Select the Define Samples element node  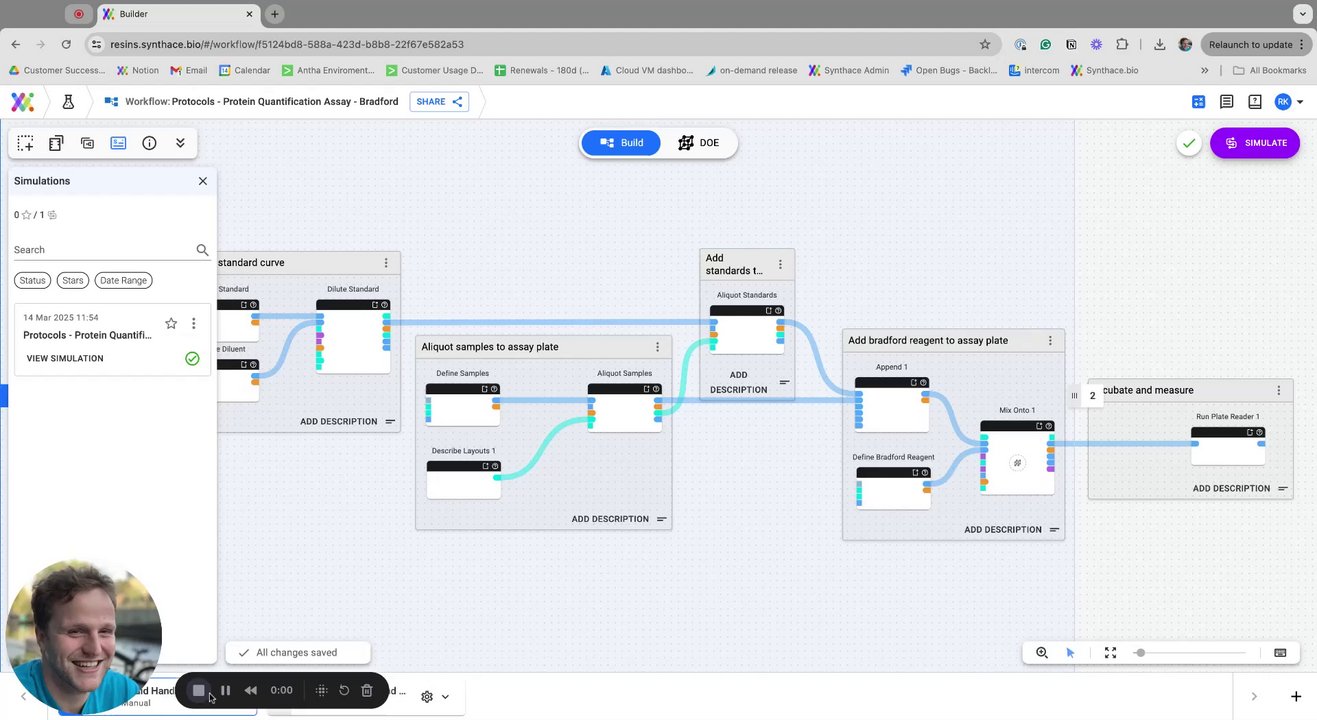(x=462, y=404)
